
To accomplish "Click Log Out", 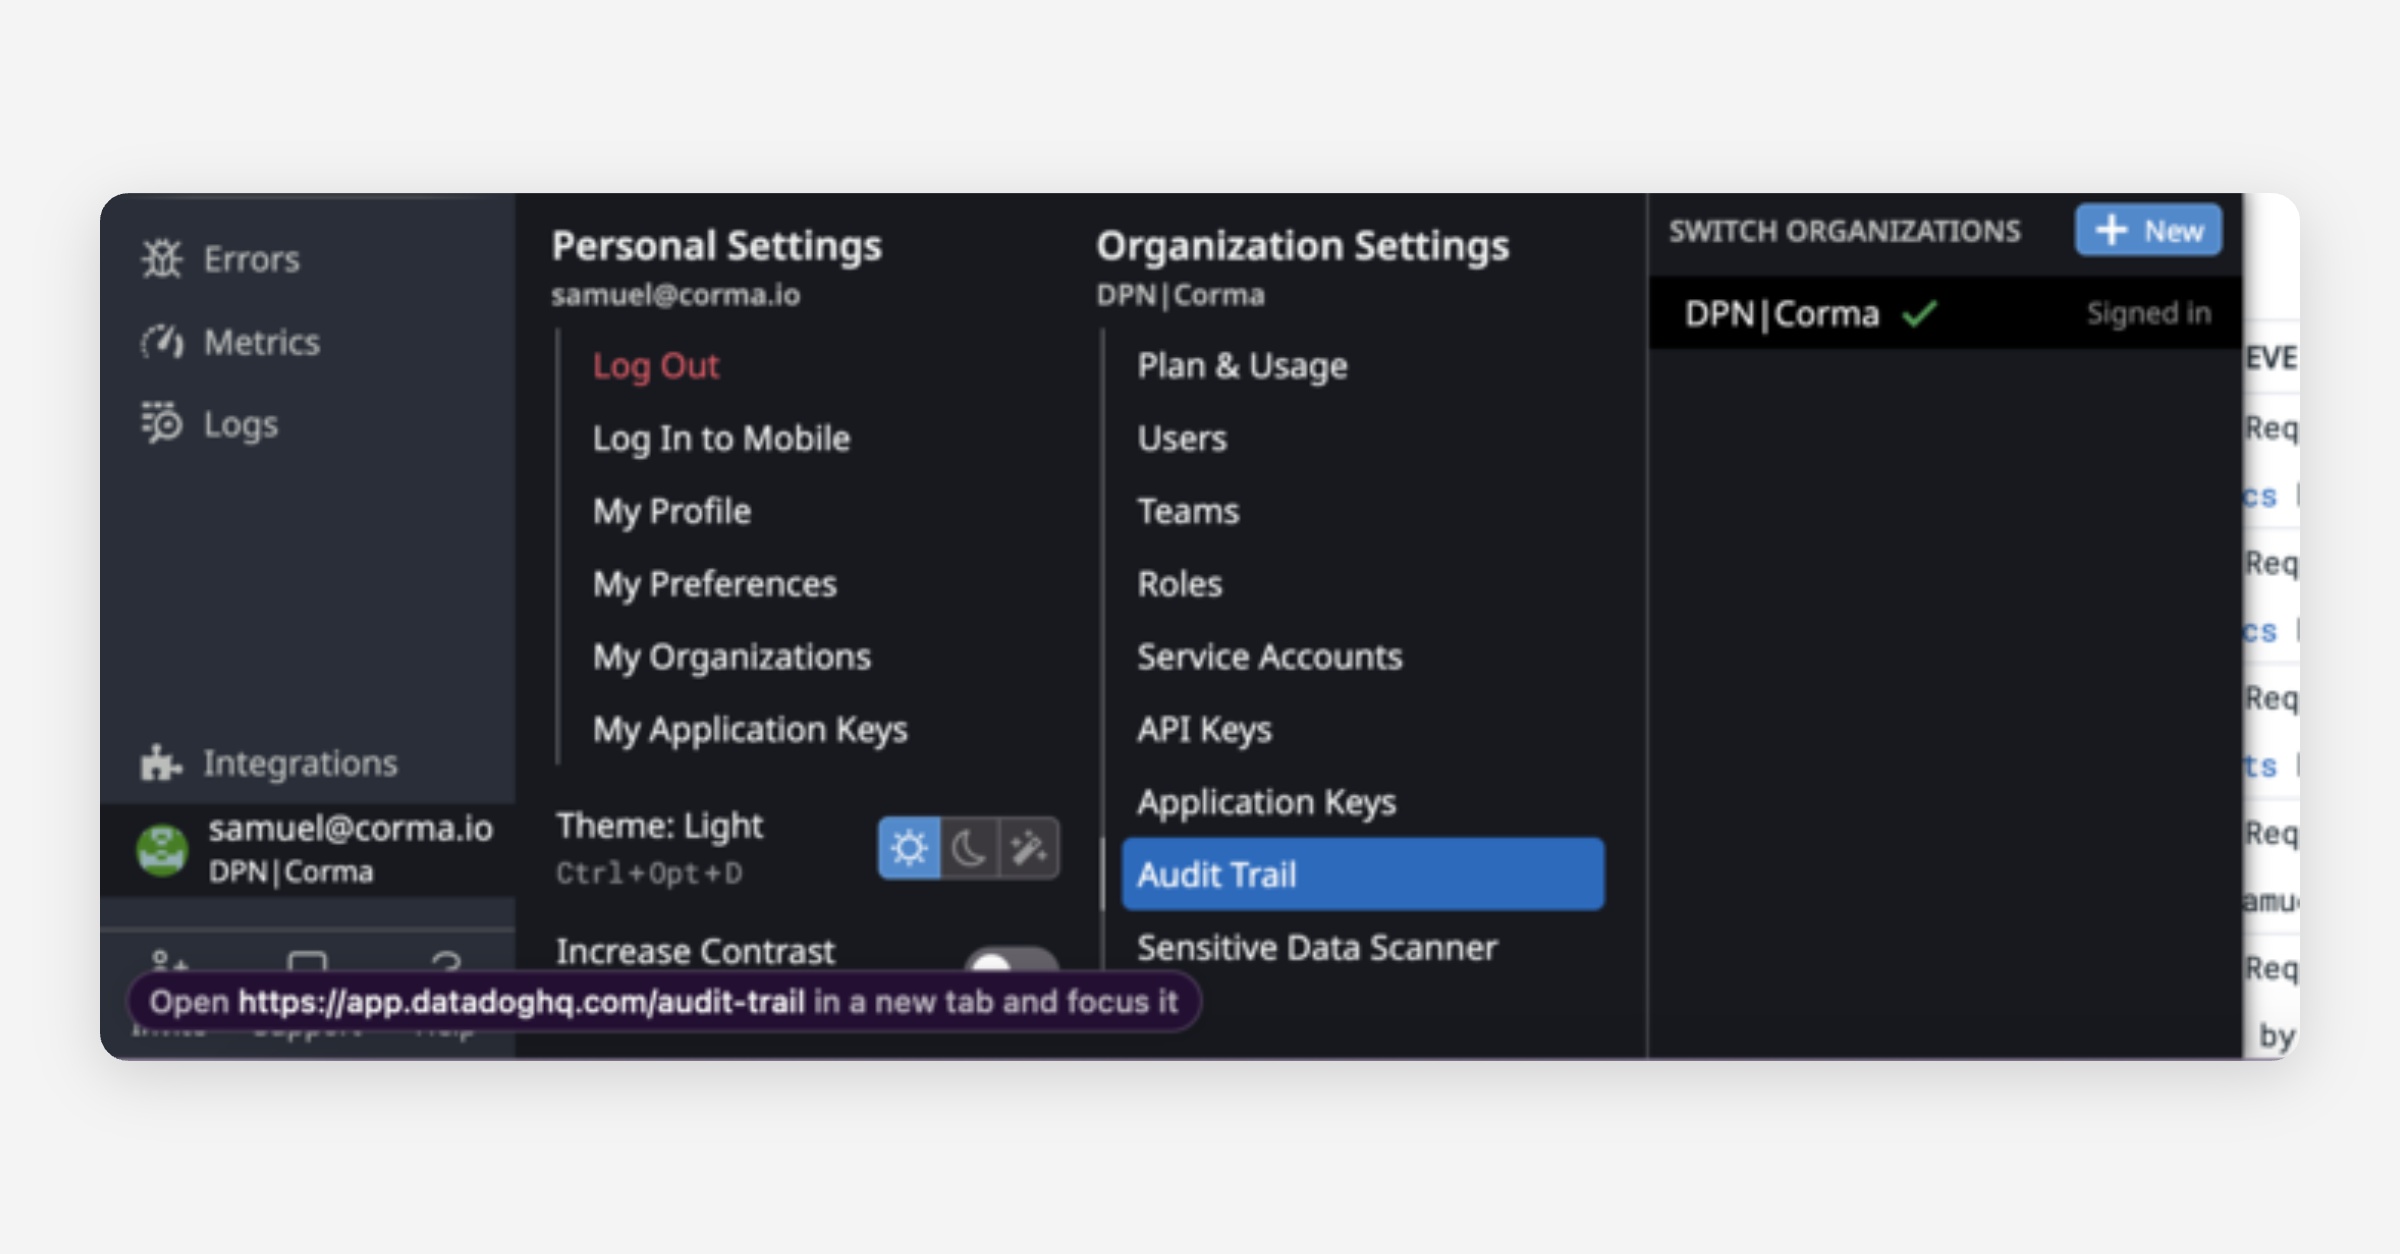I will pos(655,366).
